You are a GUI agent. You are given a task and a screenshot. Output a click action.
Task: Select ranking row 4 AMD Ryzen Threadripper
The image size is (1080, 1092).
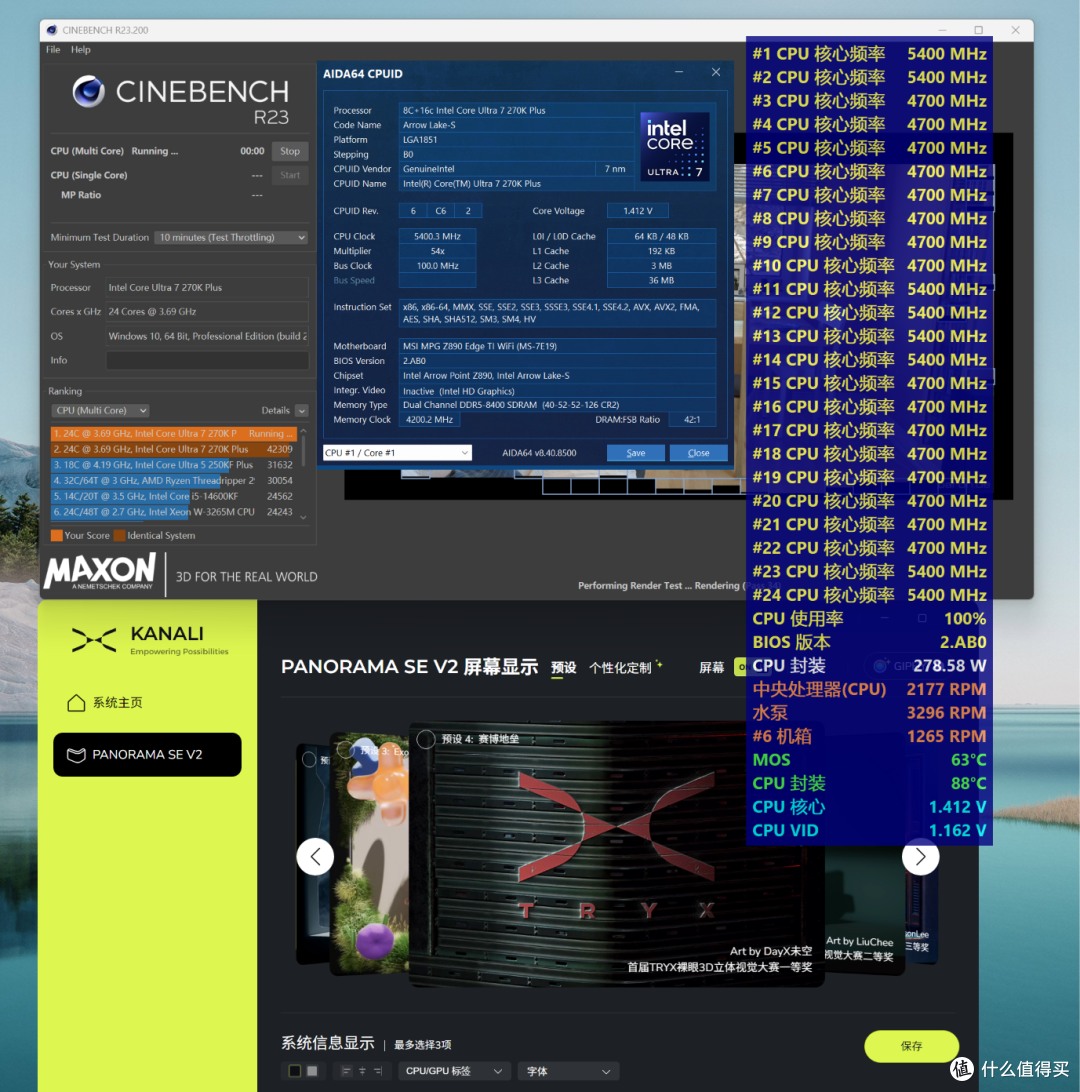point(173,481)
